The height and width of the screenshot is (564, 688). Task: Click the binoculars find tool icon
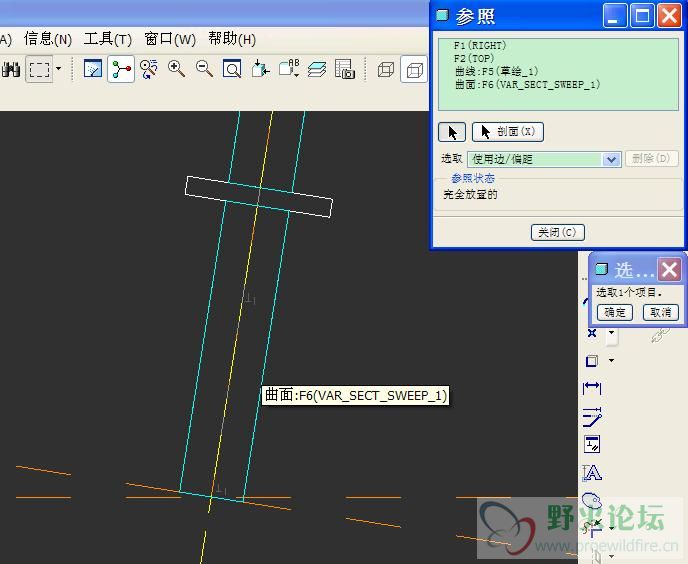[x=11, y=69]
